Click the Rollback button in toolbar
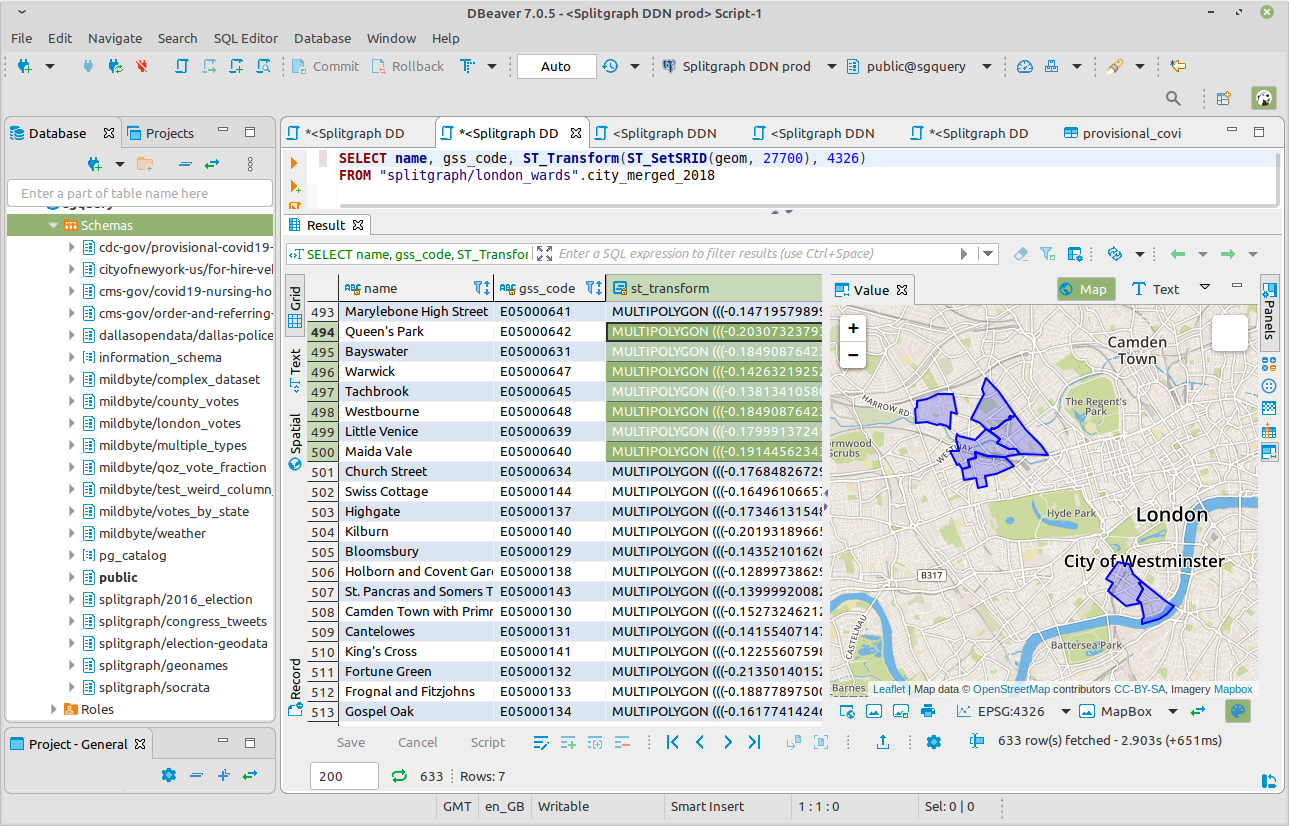 click(407, 66)
